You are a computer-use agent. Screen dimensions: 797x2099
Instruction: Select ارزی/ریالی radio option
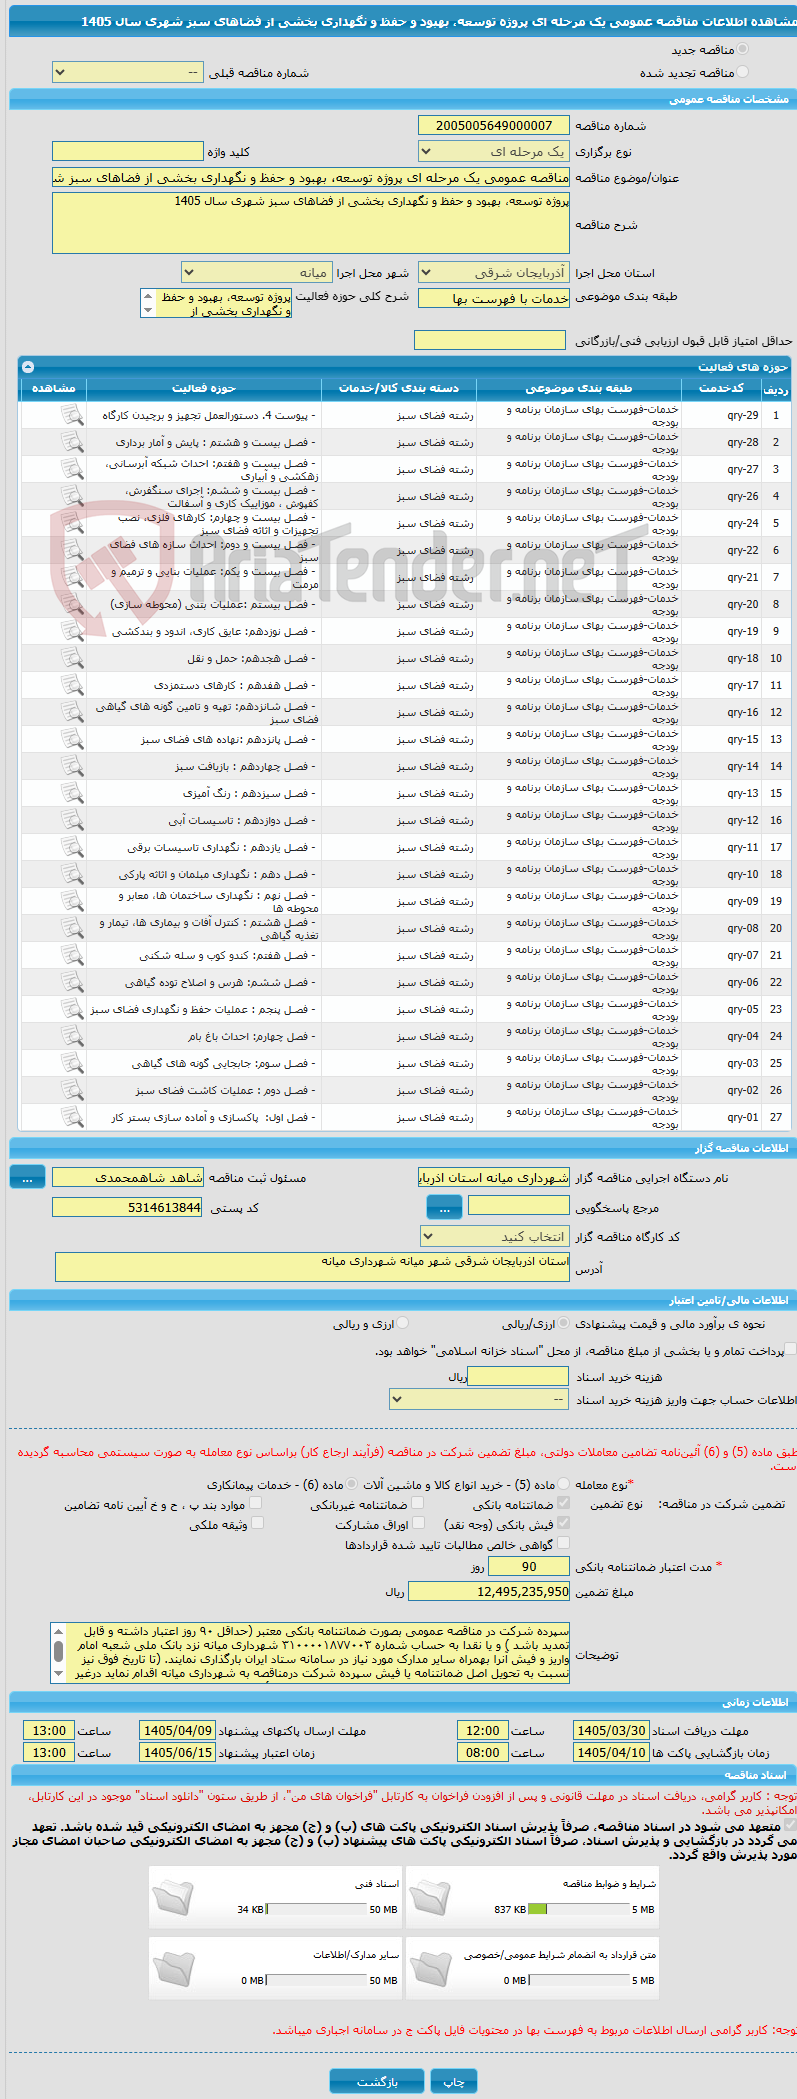pyautogui.click(x=565, y=1323)
